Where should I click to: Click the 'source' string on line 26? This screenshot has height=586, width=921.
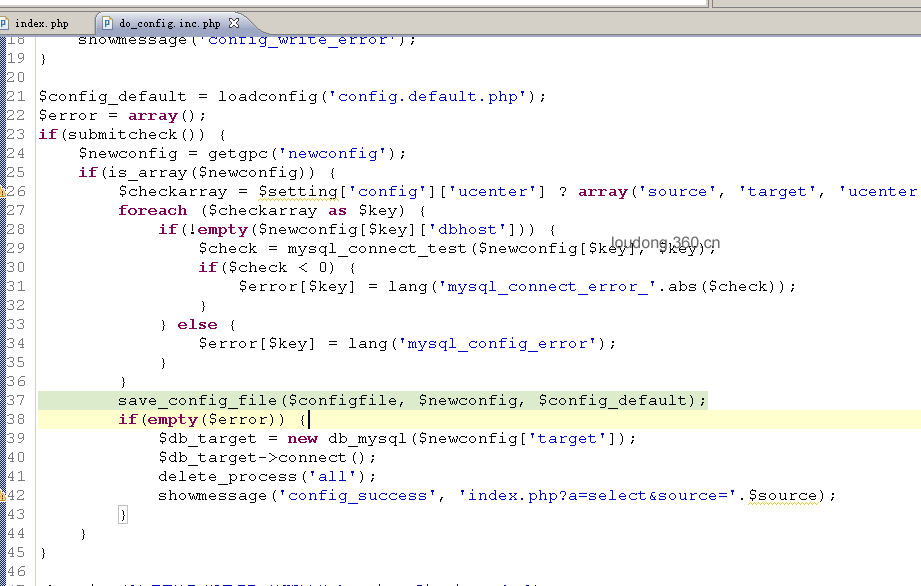(x=677, y=191)
